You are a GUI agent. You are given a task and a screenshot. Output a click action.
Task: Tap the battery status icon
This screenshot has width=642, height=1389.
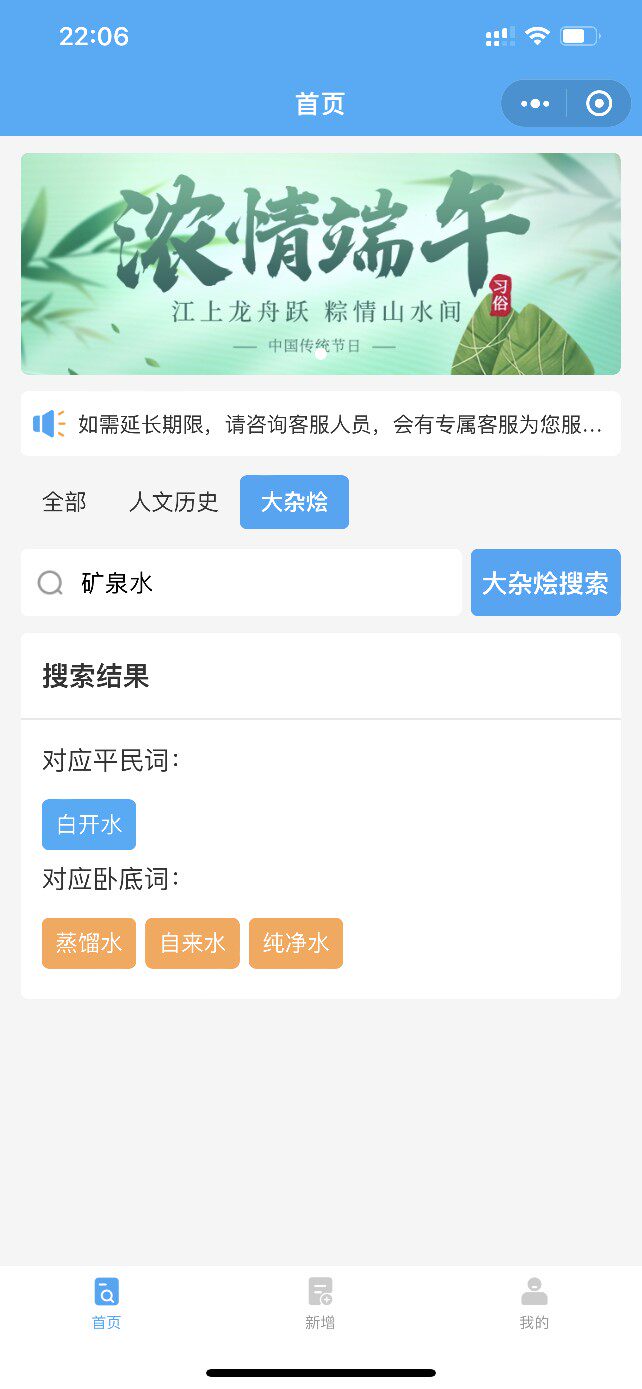click(579, 37)
